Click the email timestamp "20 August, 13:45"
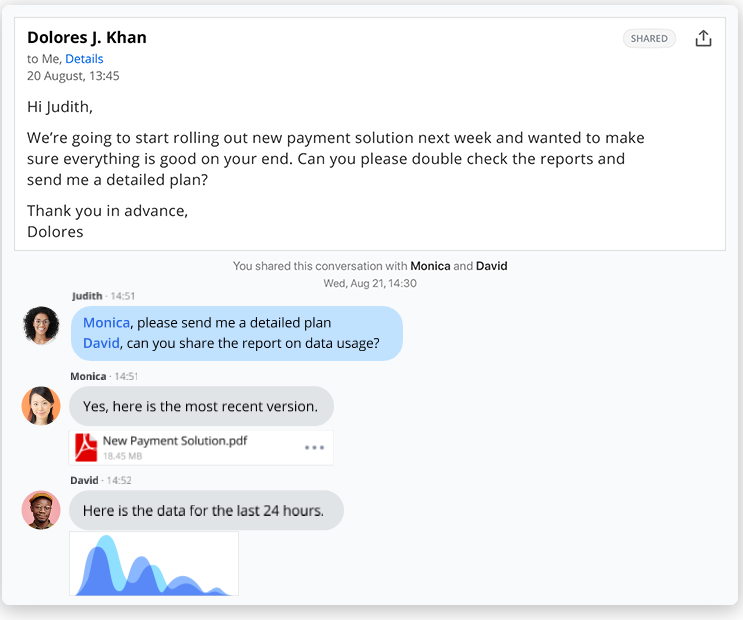743x620 pixels. click(73, 76)
